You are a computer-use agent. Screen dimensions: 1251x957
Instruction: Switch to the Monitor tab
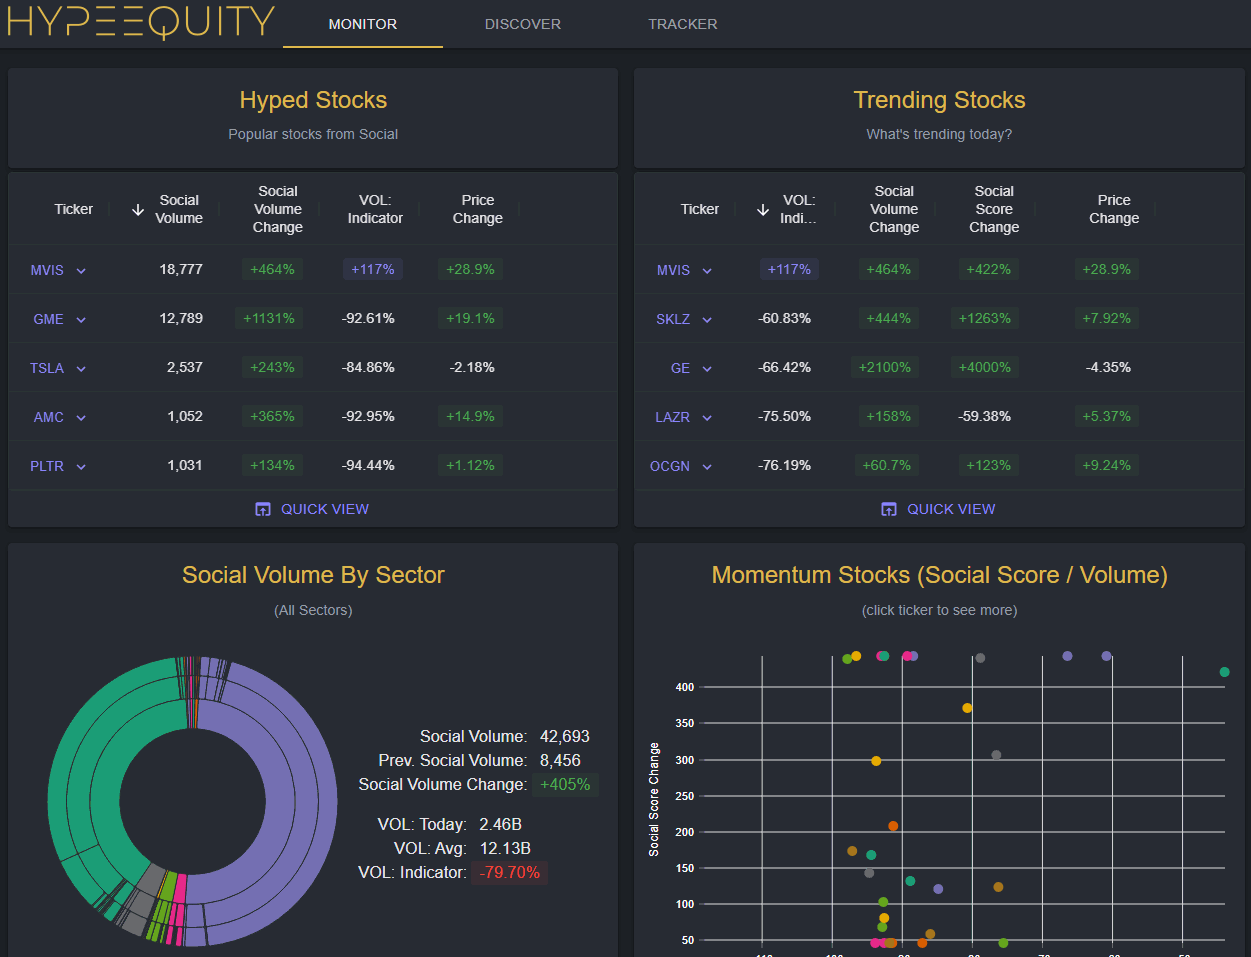tap(363, 24)
